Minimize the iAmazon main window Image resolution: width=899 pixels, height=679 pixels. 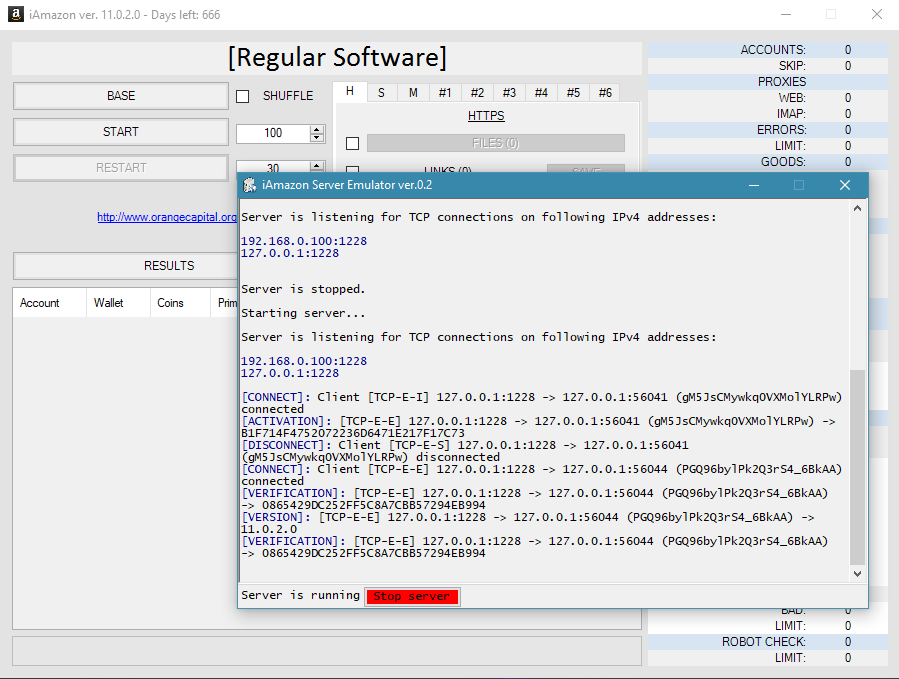coord(786,14)
